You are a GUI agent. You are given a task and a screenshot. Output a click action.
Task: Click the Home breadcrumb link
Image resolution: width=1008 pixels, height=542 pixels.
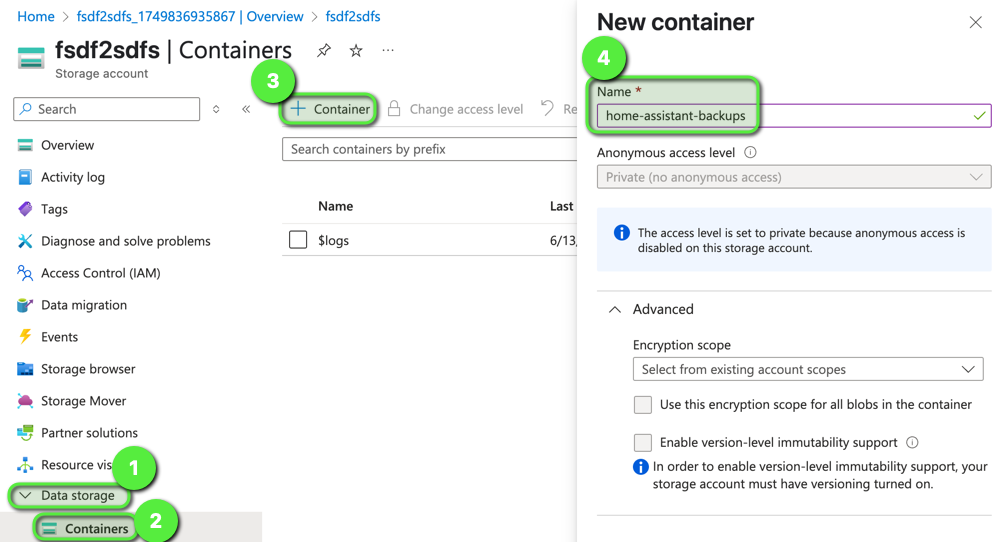(36, 16)
